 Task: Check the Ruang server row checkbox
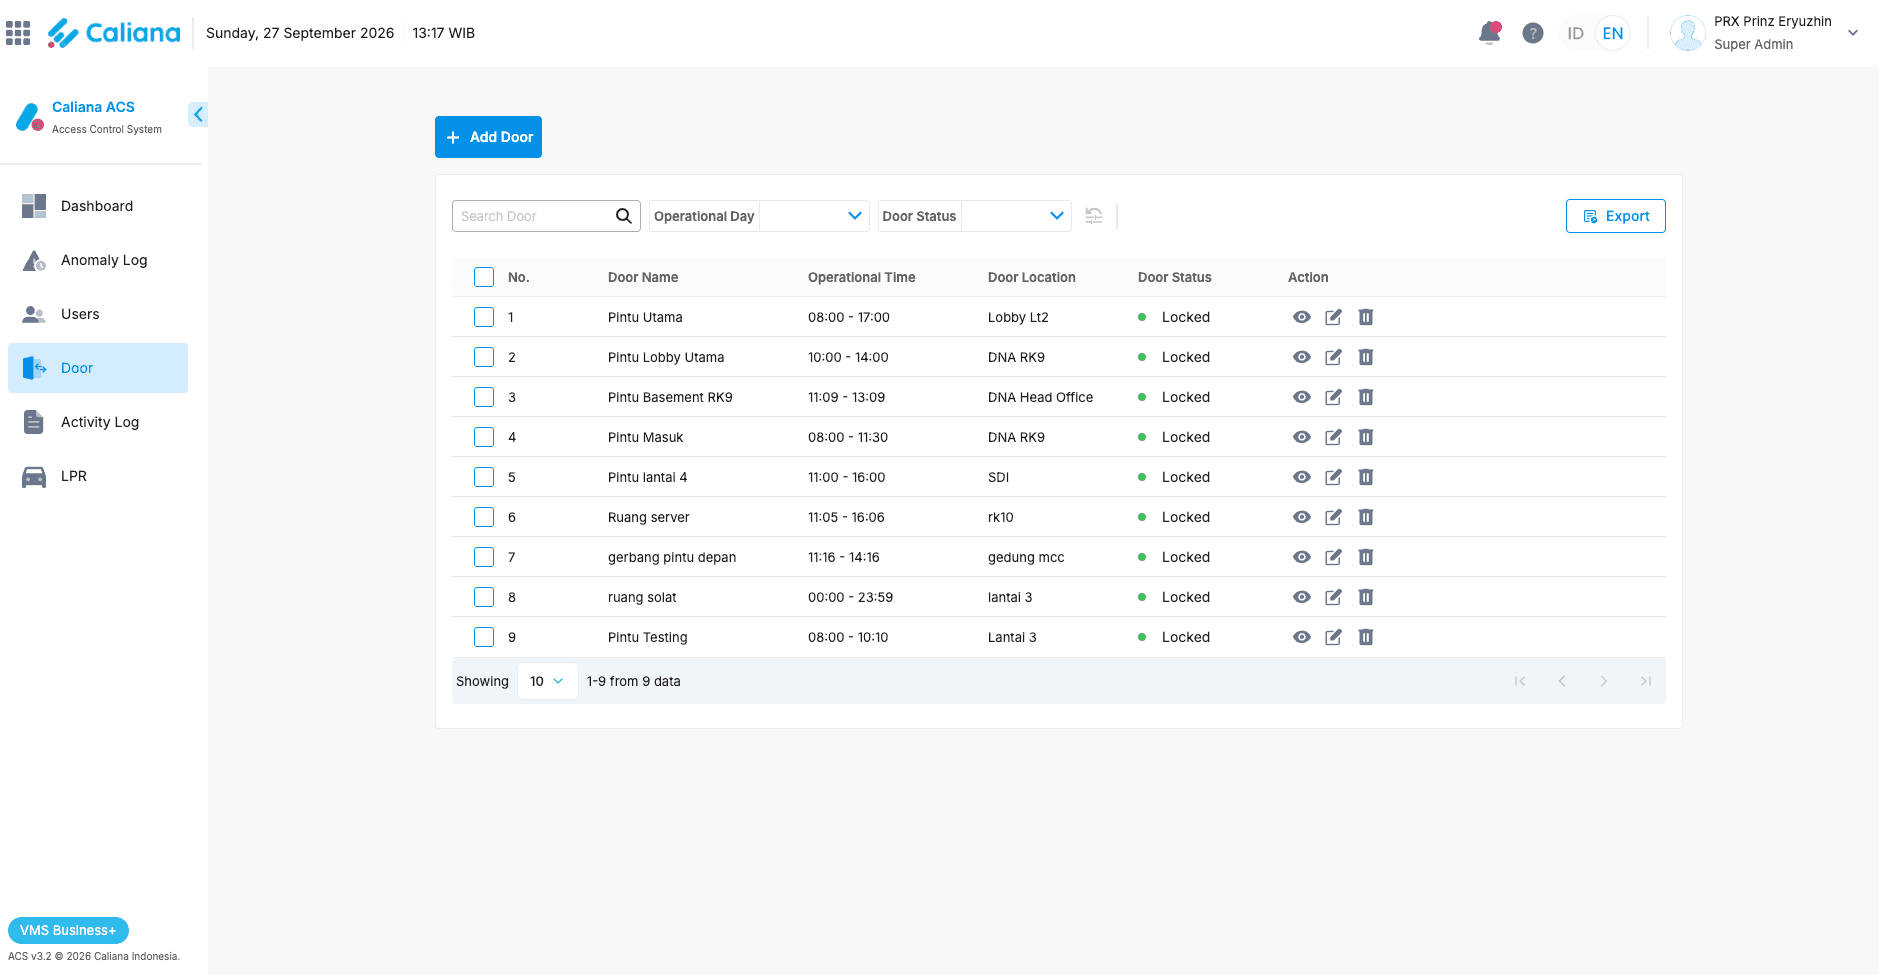tap(484, 517)
